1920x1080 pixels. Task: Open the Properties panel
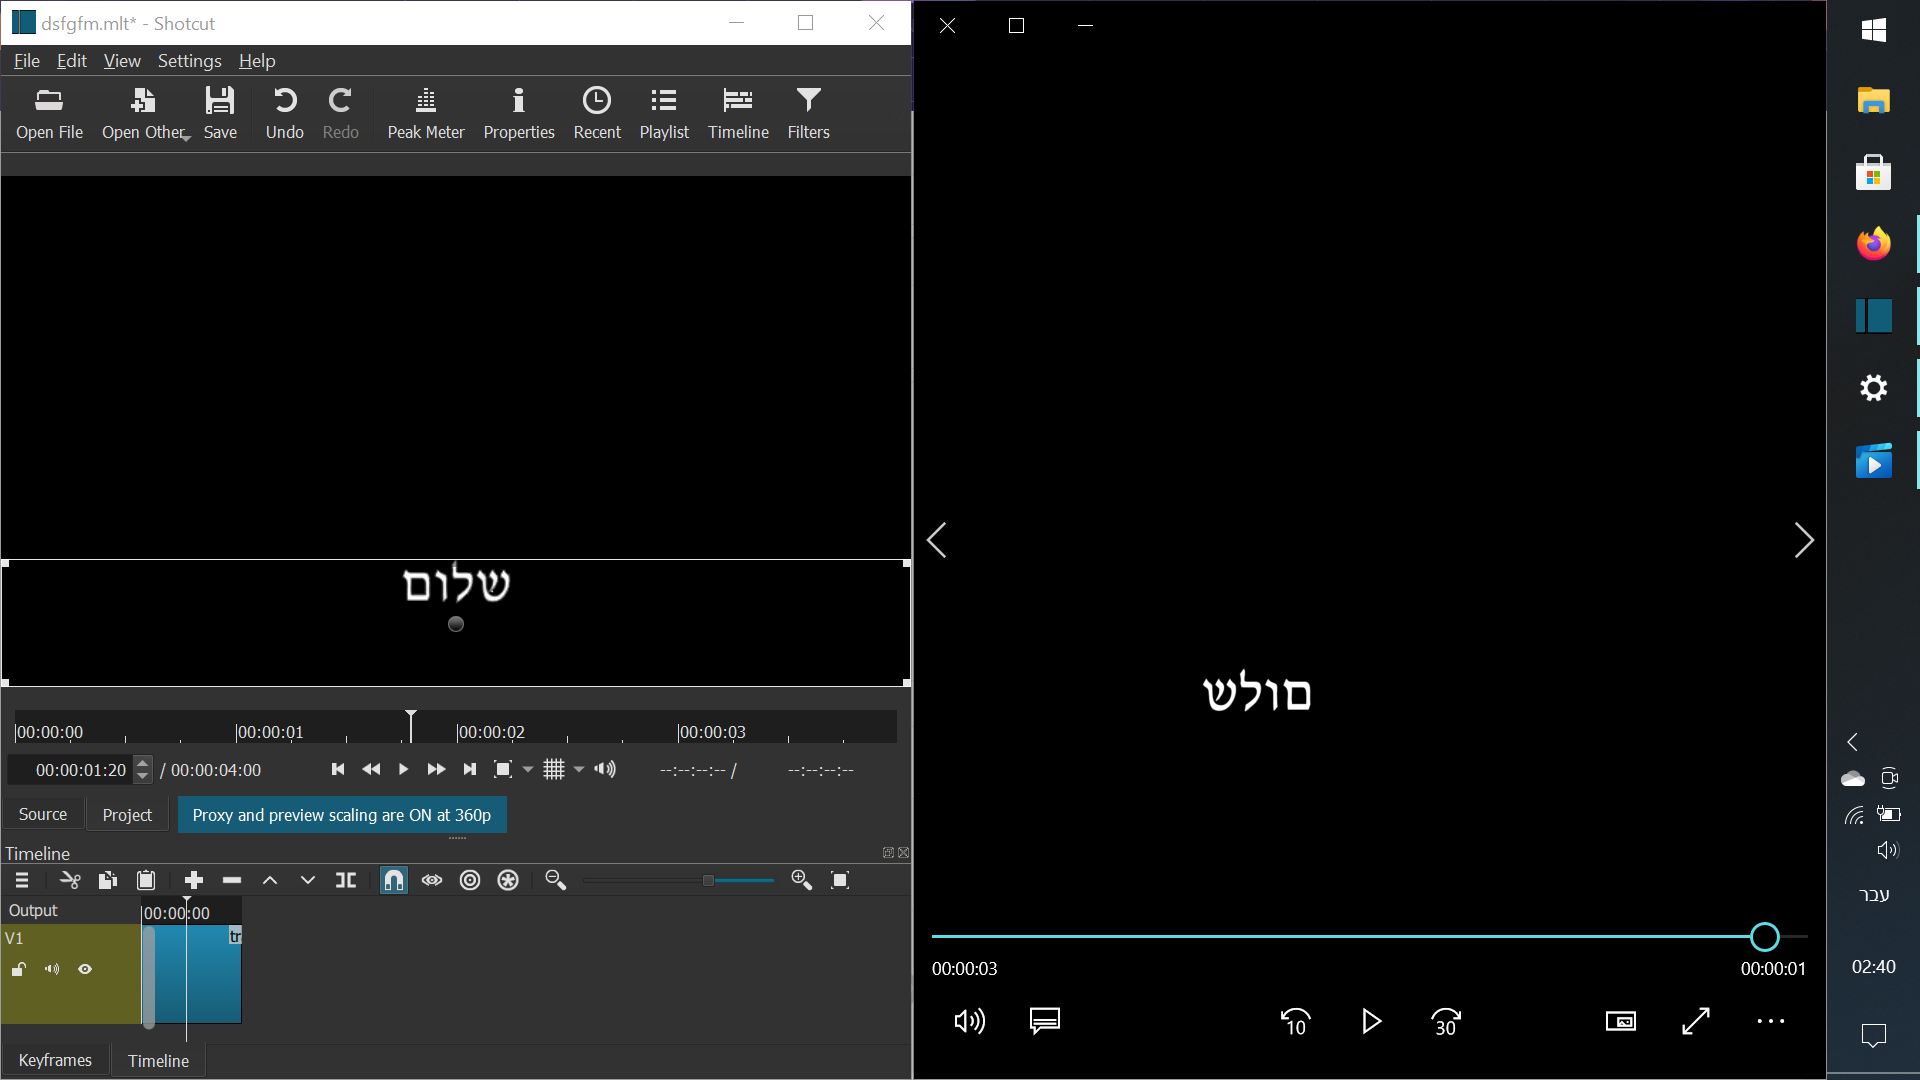[x=518, y=112]
